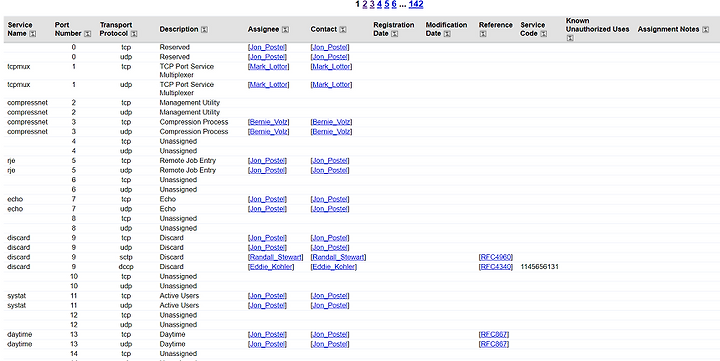Click the Assignee column filter icon
Image resolution: width=720 pixels, height=361 pixels.
[285, 30]
